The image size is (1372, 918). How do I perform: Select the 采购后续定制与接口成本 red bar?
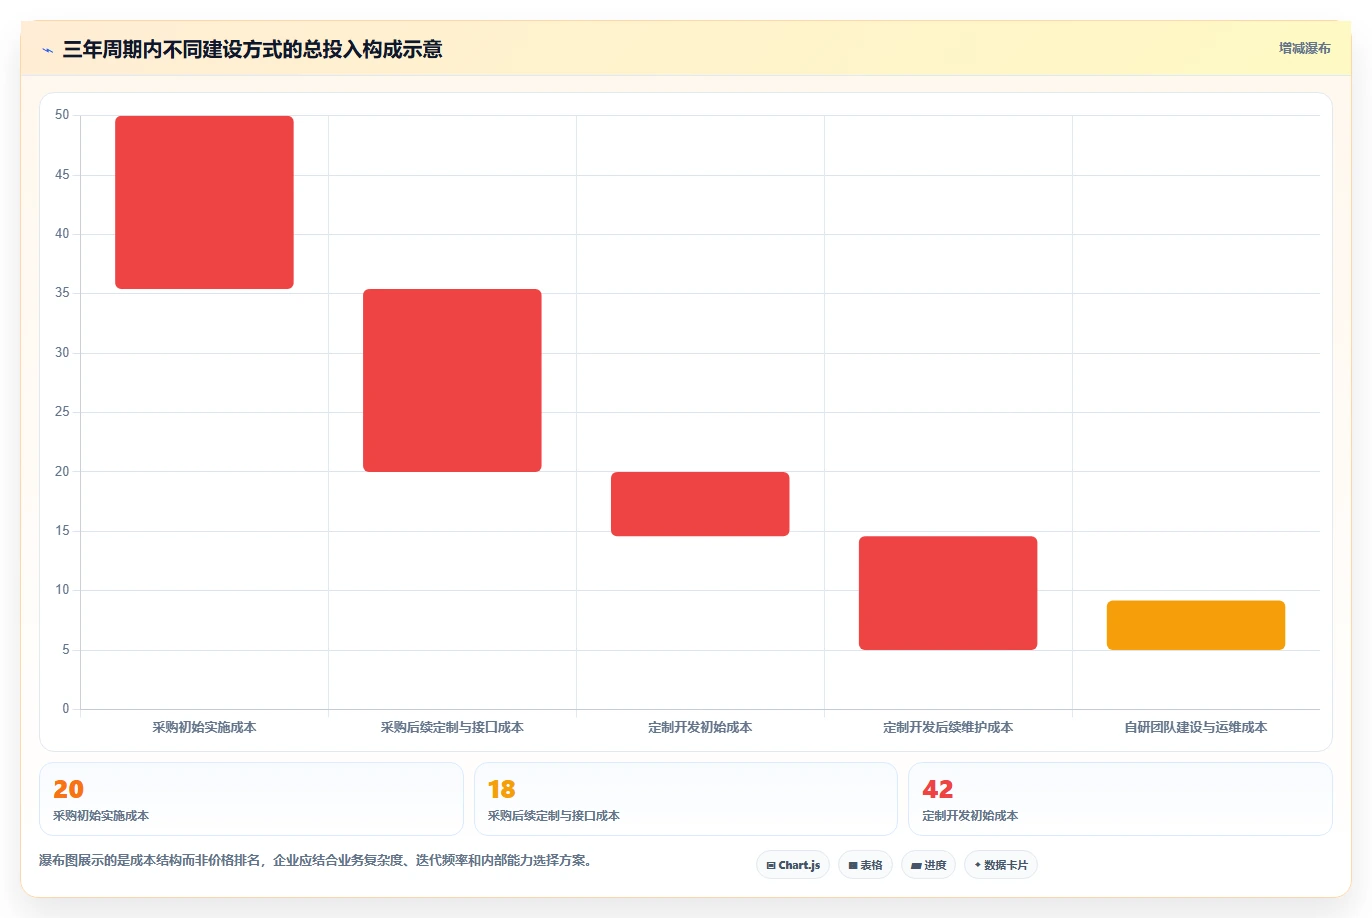pyautogui.click(x=452, y=380)
